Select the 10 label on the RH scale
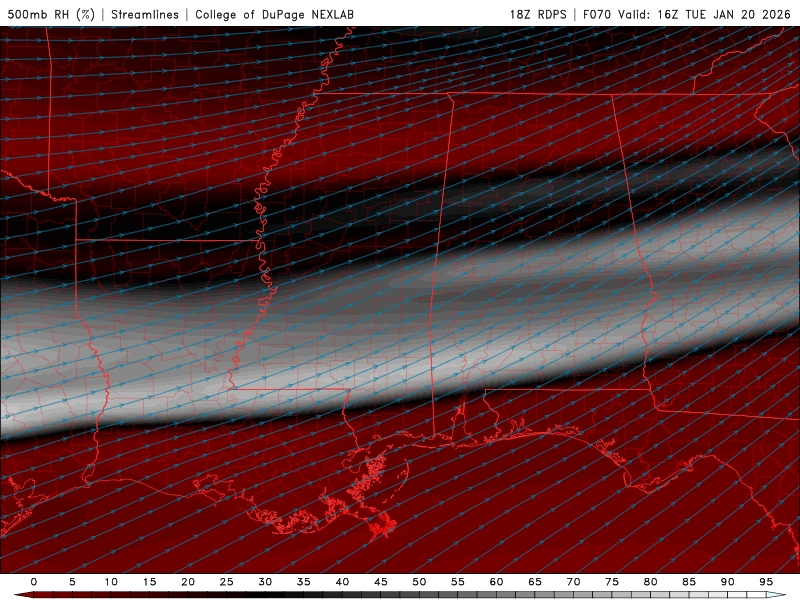 111,582
